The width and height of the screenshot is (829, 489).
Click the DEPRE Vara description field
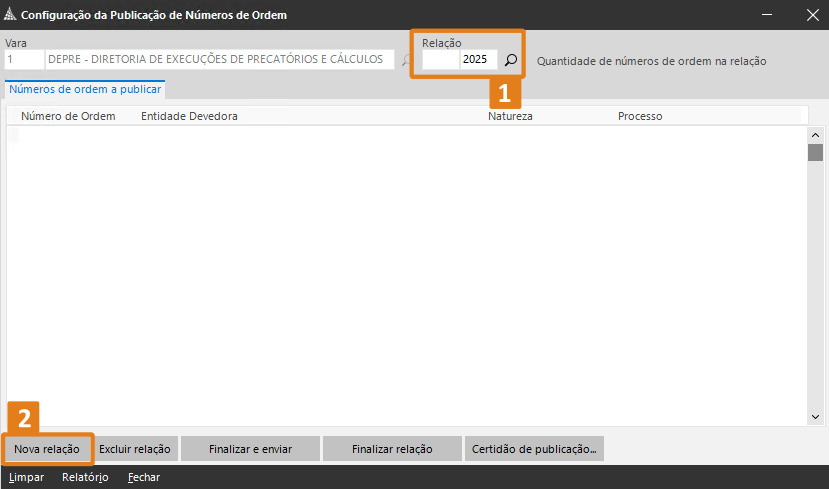click(x=219, y=59)
